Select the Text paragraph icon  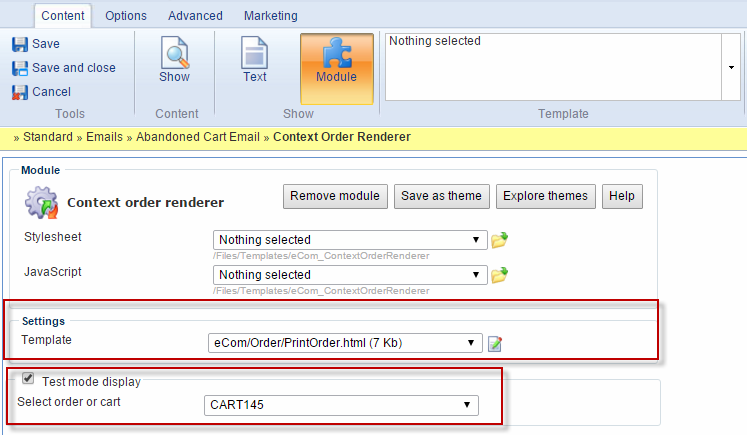coord(255,53)
